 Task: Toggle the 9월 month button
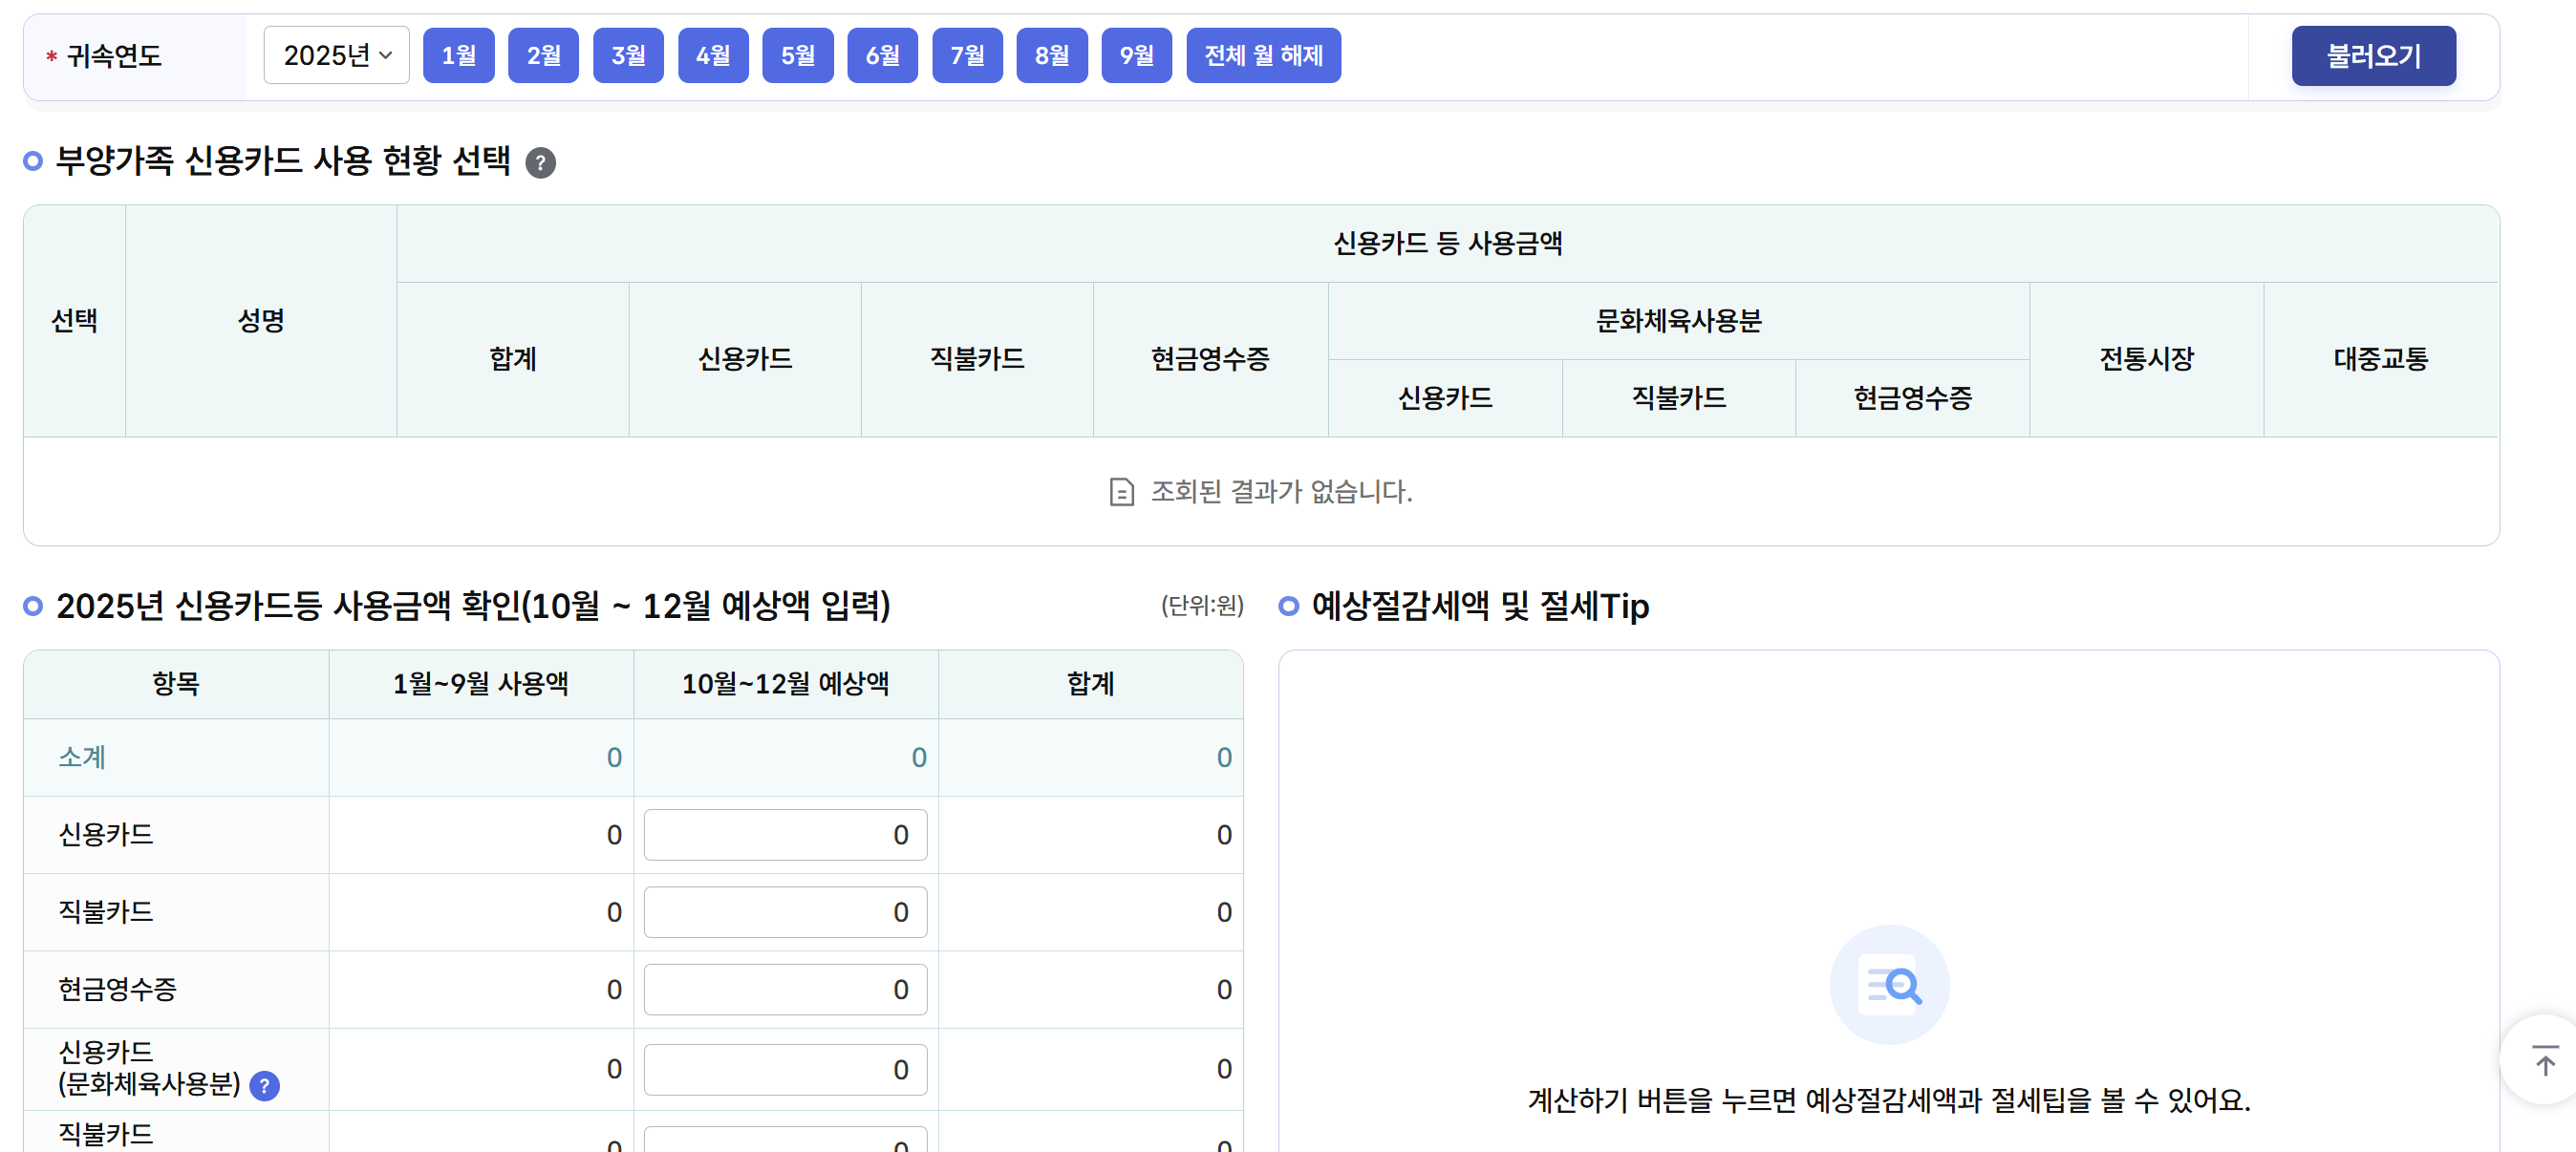[x=1136, y=55]
